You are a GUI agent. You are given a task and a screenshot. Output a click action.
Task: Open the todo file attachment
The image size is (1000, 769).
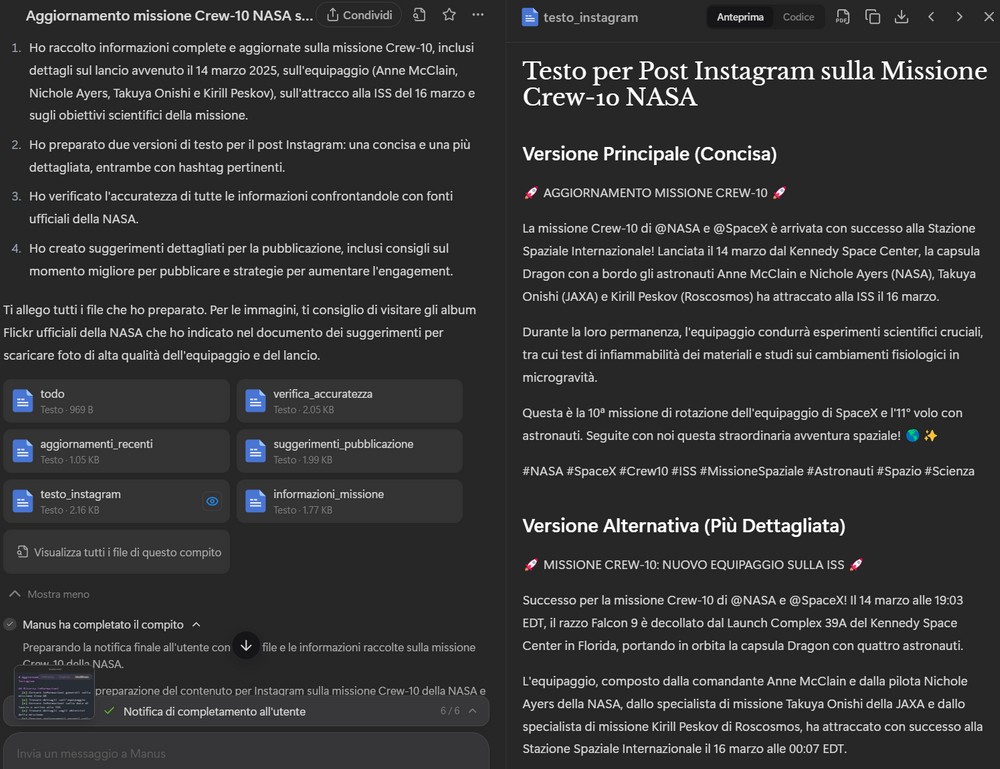(117, 401)
